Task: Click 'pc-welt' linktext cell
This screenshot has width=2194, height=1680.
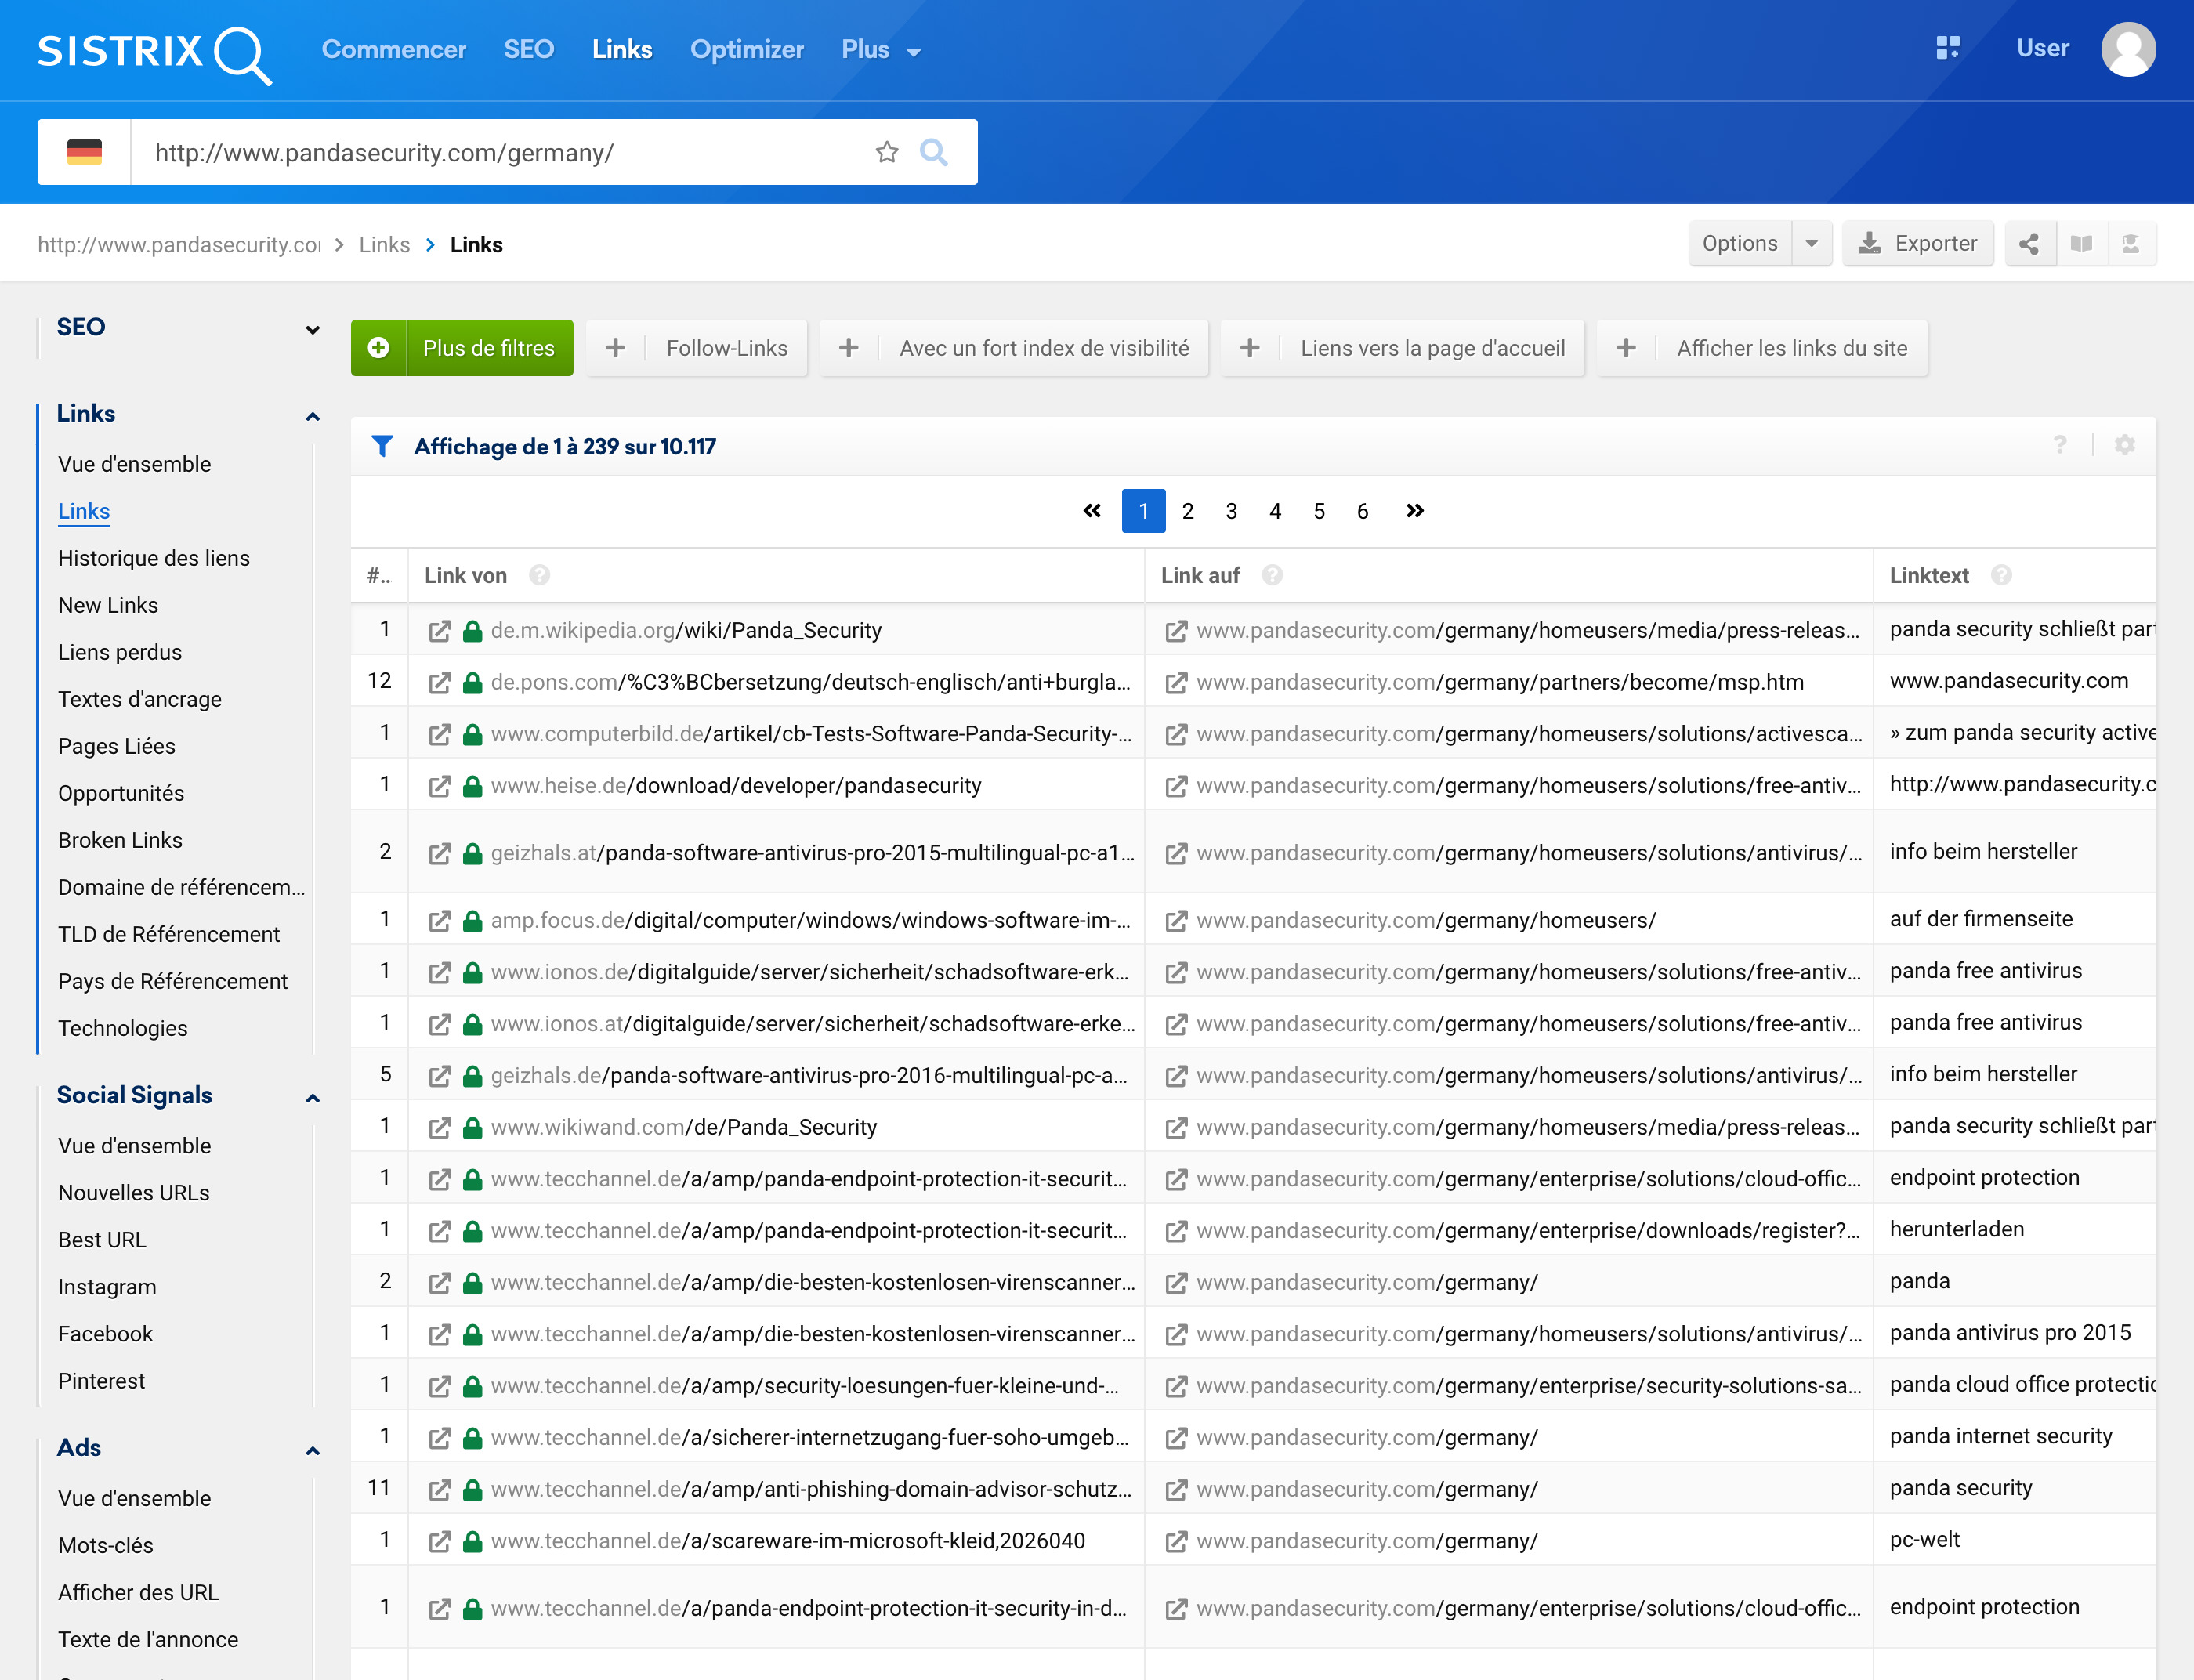Action: coord(1924,1540)
